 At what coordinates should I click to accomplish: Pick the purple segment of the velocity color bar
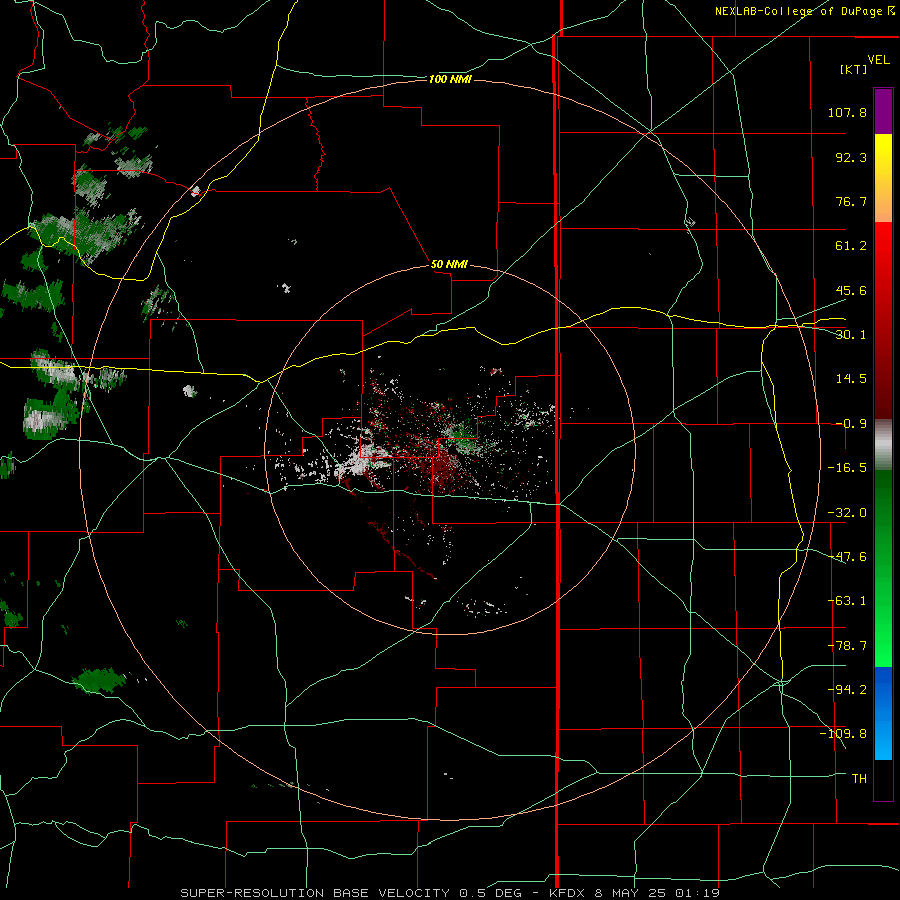(883, 112)
